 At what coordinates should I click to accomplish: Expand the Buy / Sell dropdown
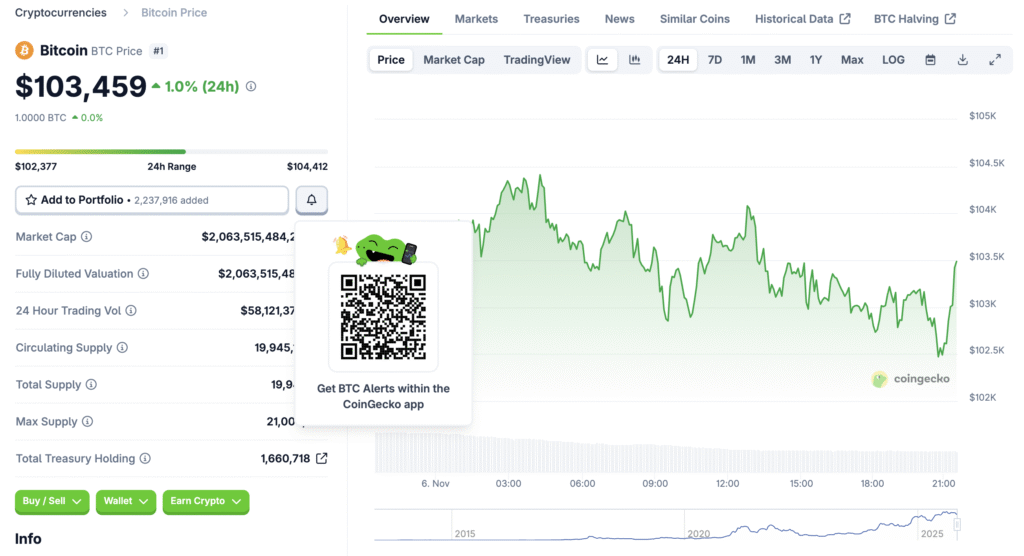[x=52, y=501]
